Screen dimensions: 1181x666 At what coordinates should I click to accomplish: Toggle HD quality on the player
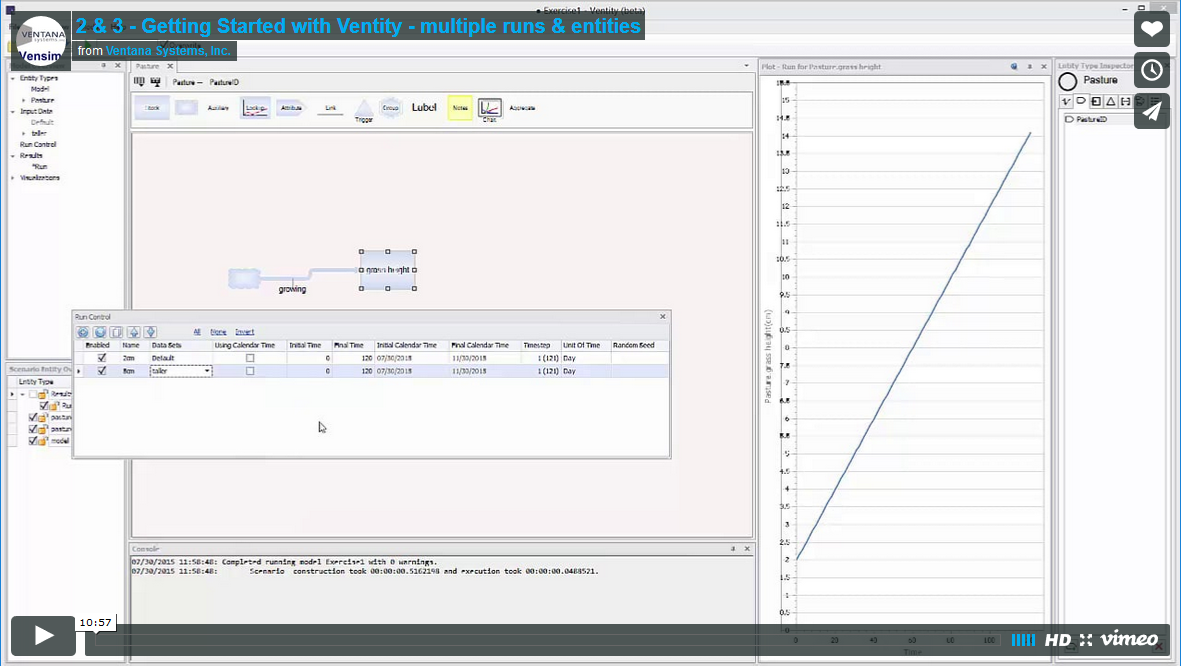click(1057, 640)
